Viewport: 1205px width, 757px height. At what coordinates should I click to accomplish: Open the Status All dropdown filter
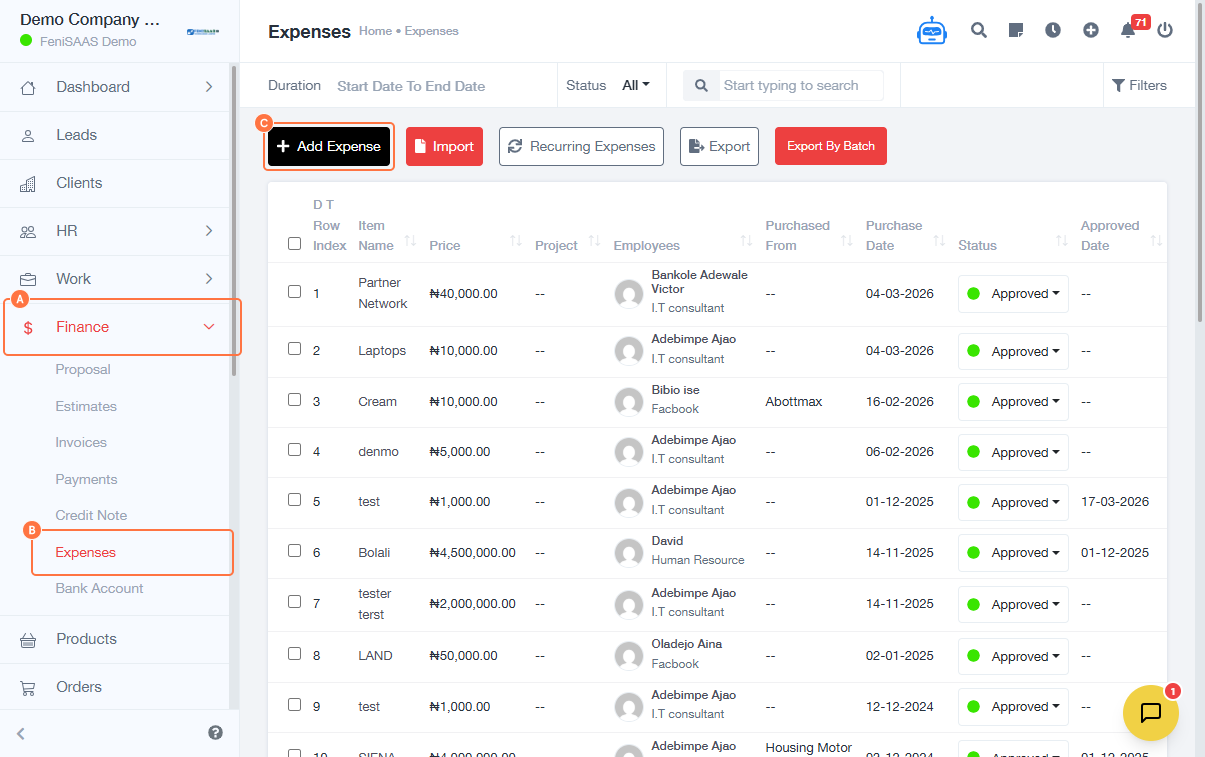coord(635,85)
